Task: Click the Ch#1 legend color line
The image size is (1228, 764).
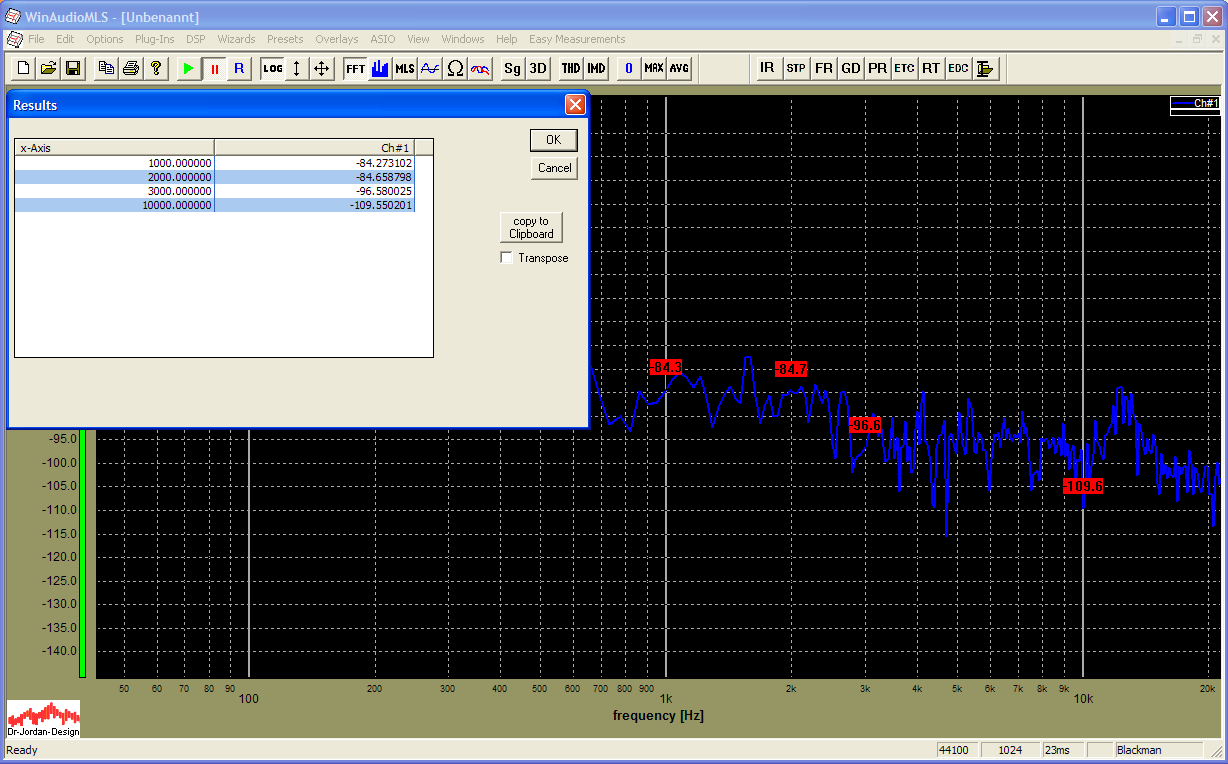Action: (1182, 103)
